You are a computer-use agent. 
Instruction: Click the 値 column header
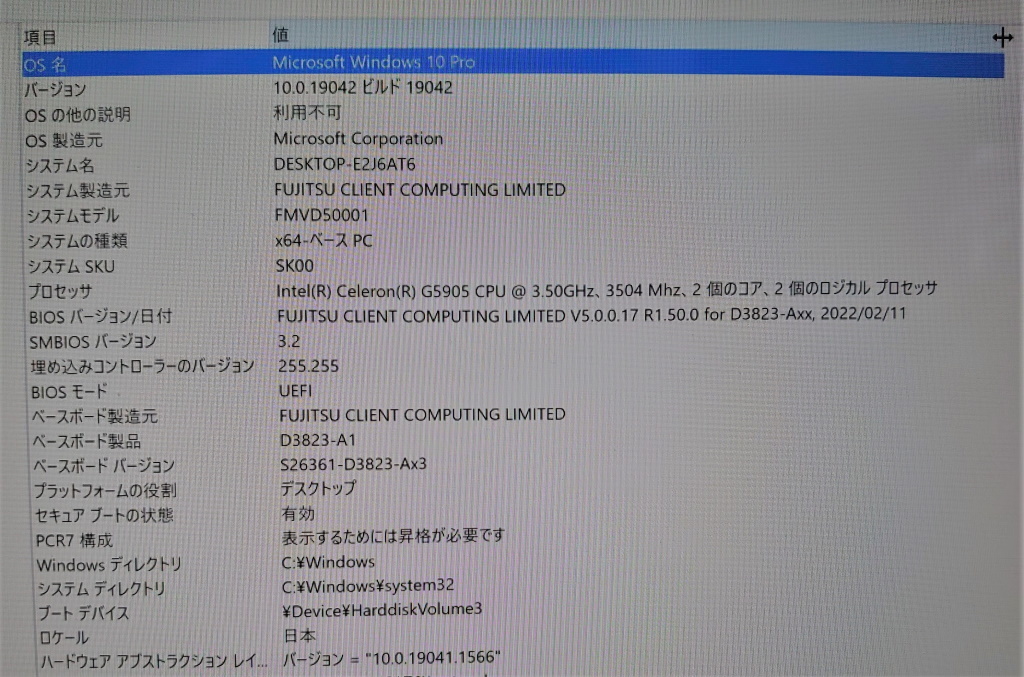pos(281,35)
